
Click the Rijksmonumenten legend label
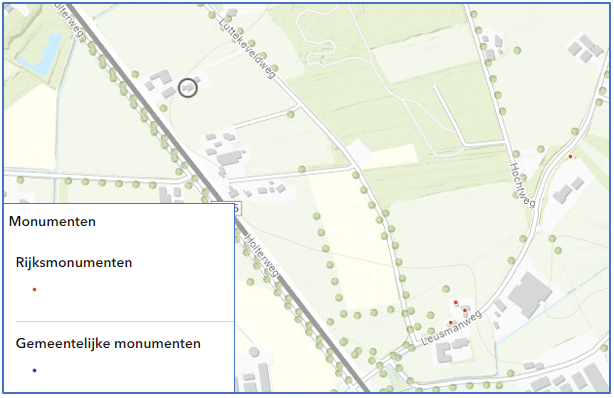[x=74, y=262]
